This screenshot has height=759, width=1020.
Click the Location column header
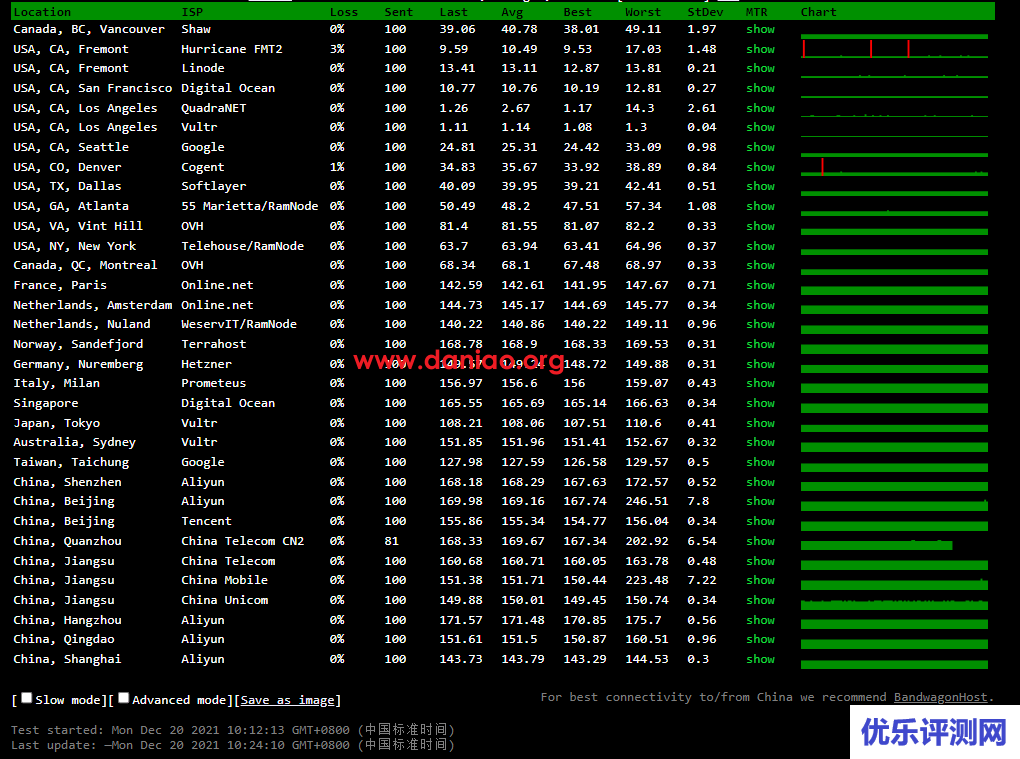click(42, 12)
